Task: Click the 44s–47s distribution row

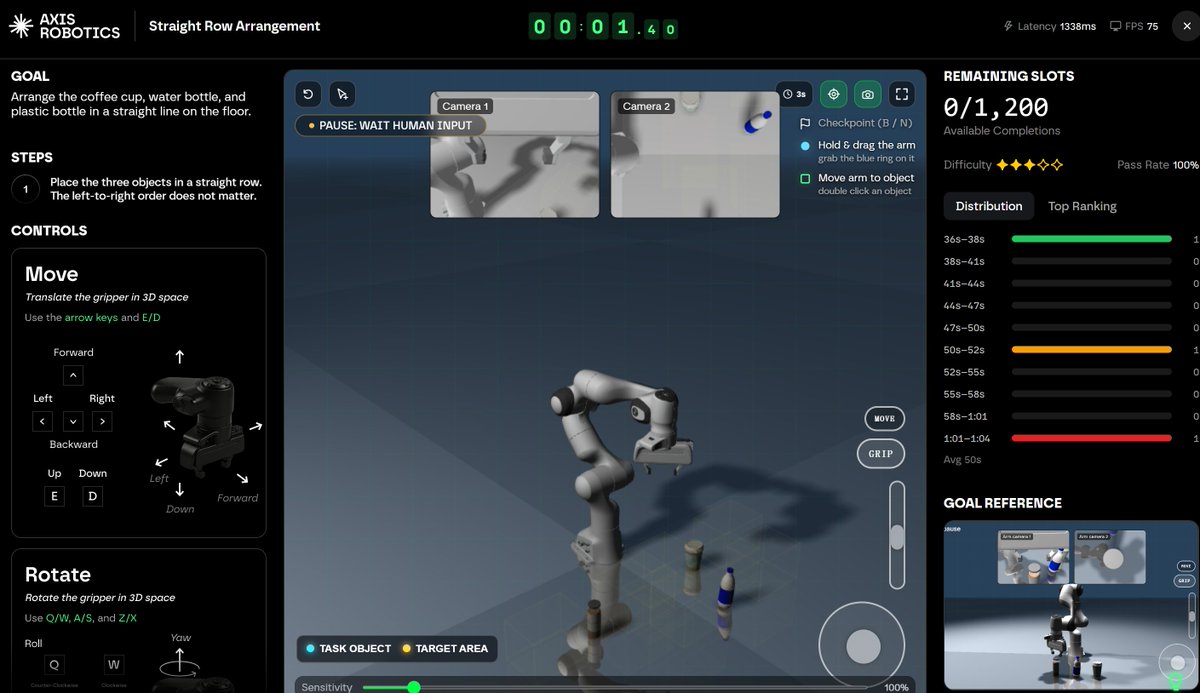Action: pos(1072,305)
